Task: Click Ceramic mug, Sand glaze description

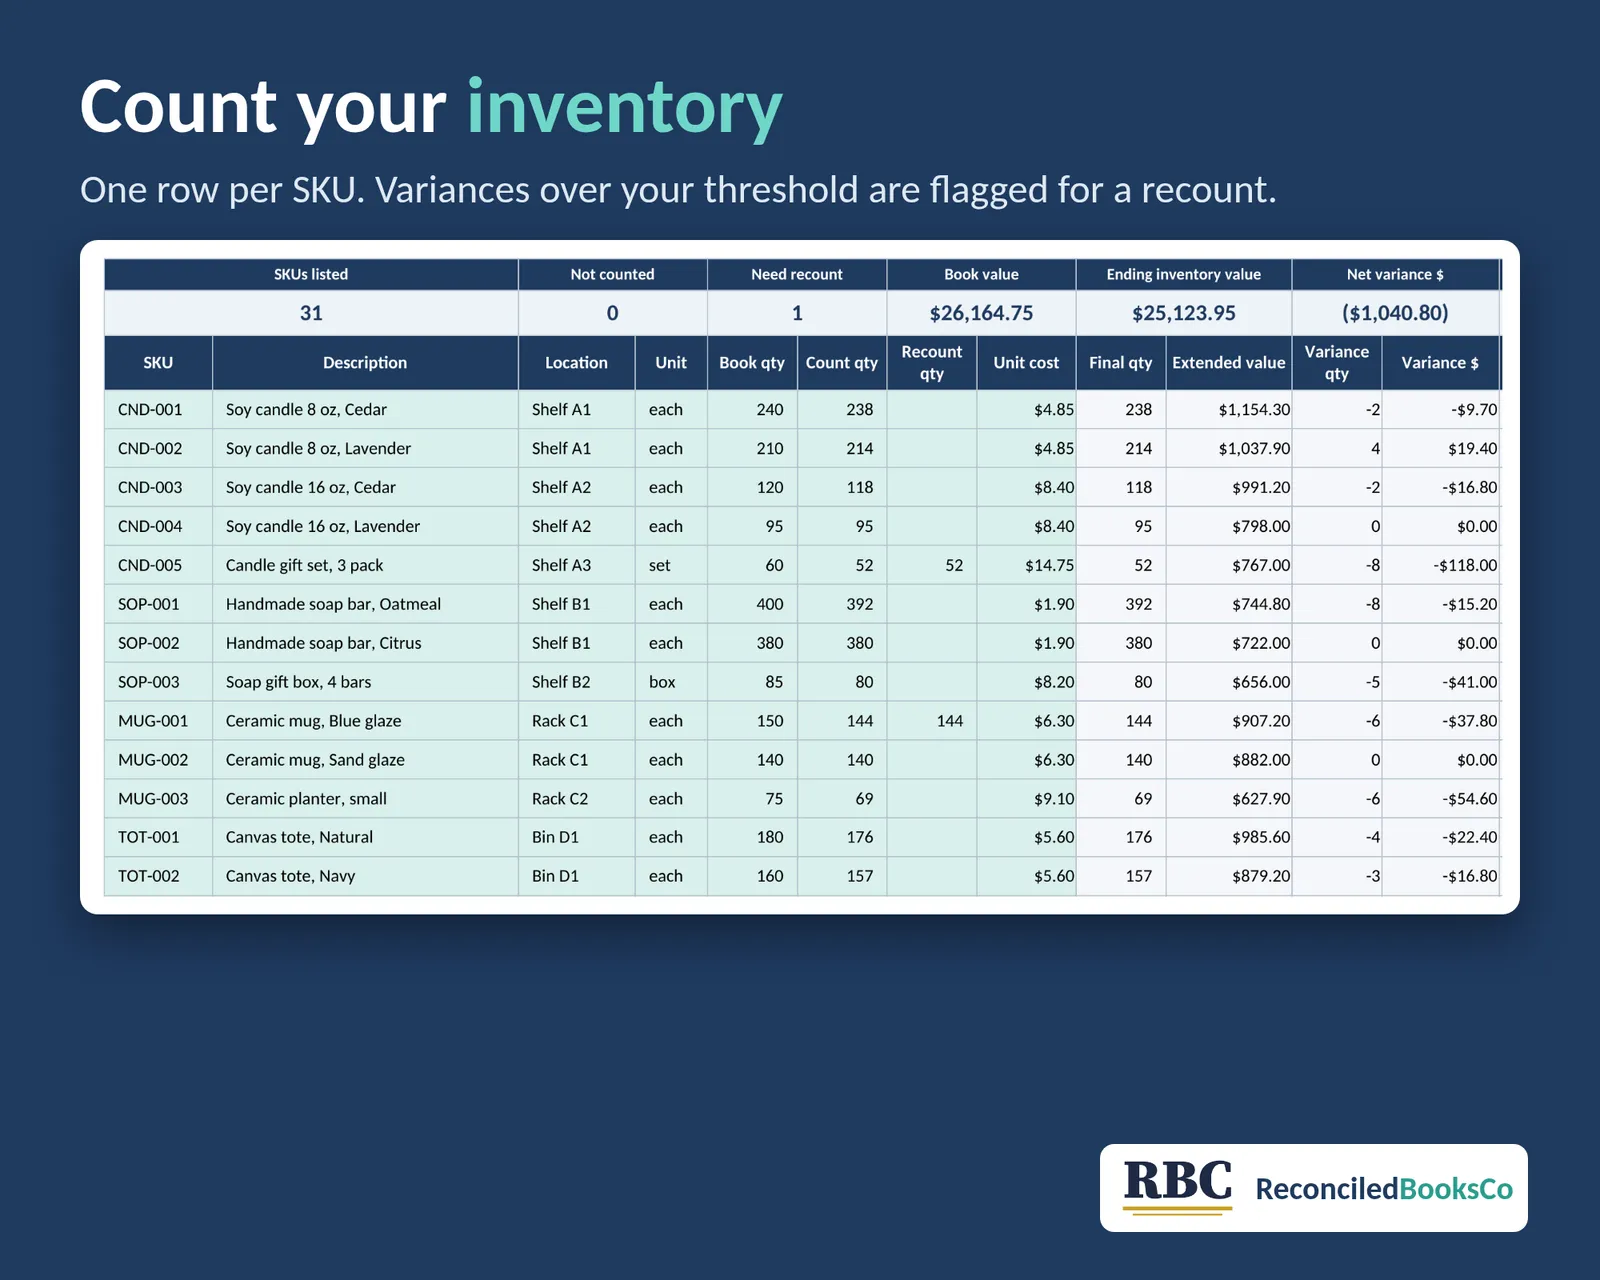Action: [x=365, y=761]
